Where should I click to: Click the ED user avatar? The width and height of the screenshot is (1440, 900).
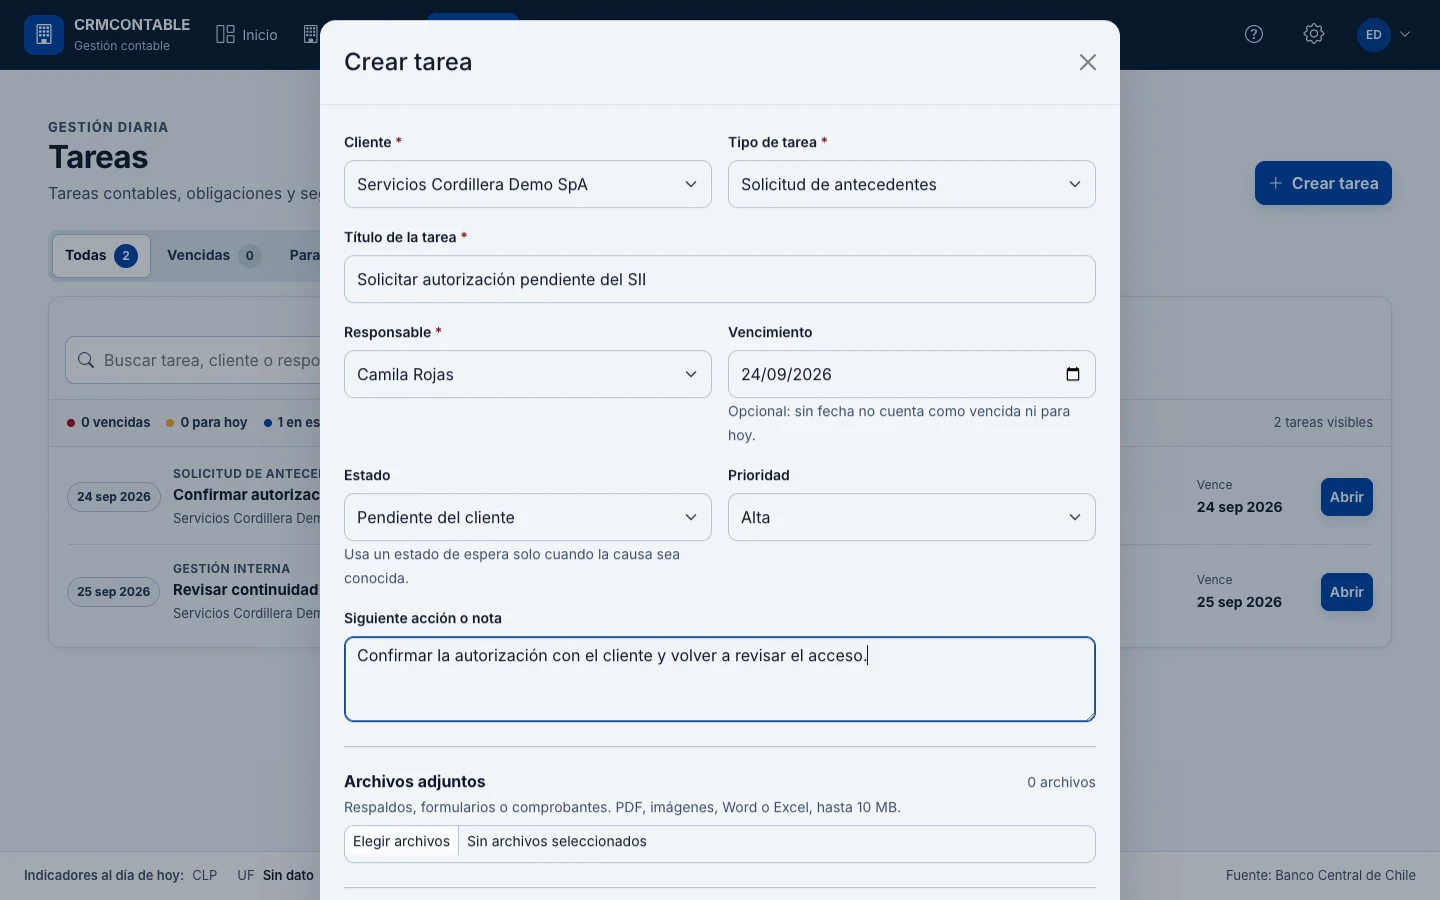(x=1374, y=35)
